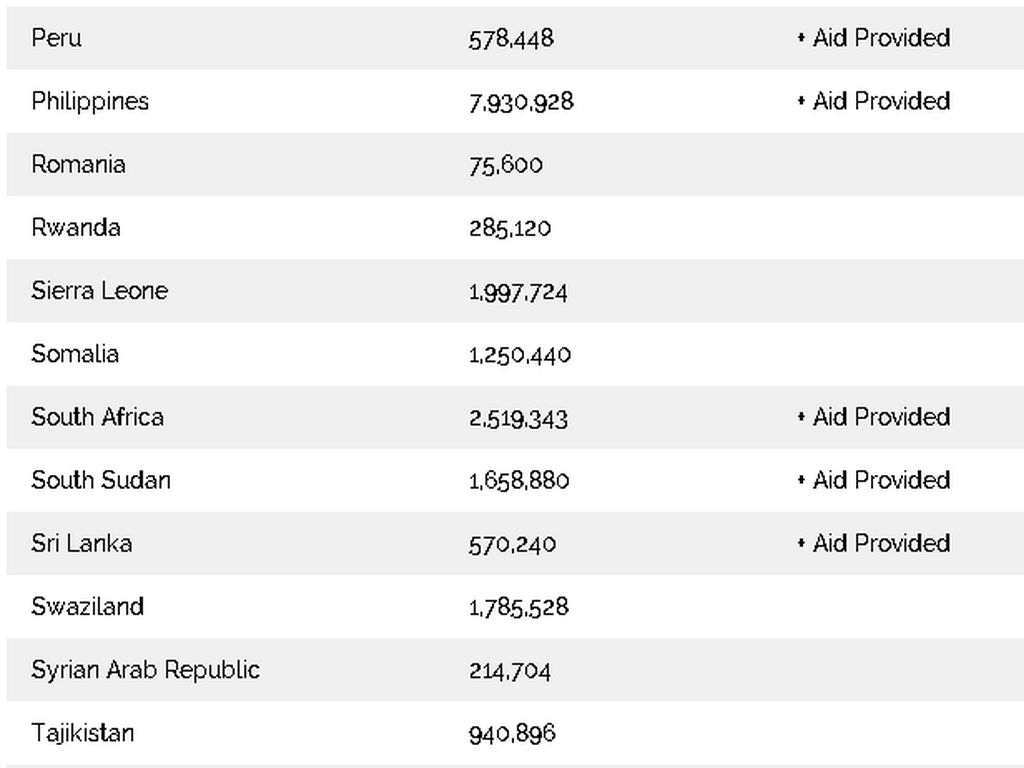Click the Syrian Arab Republic name

(145, 670)
